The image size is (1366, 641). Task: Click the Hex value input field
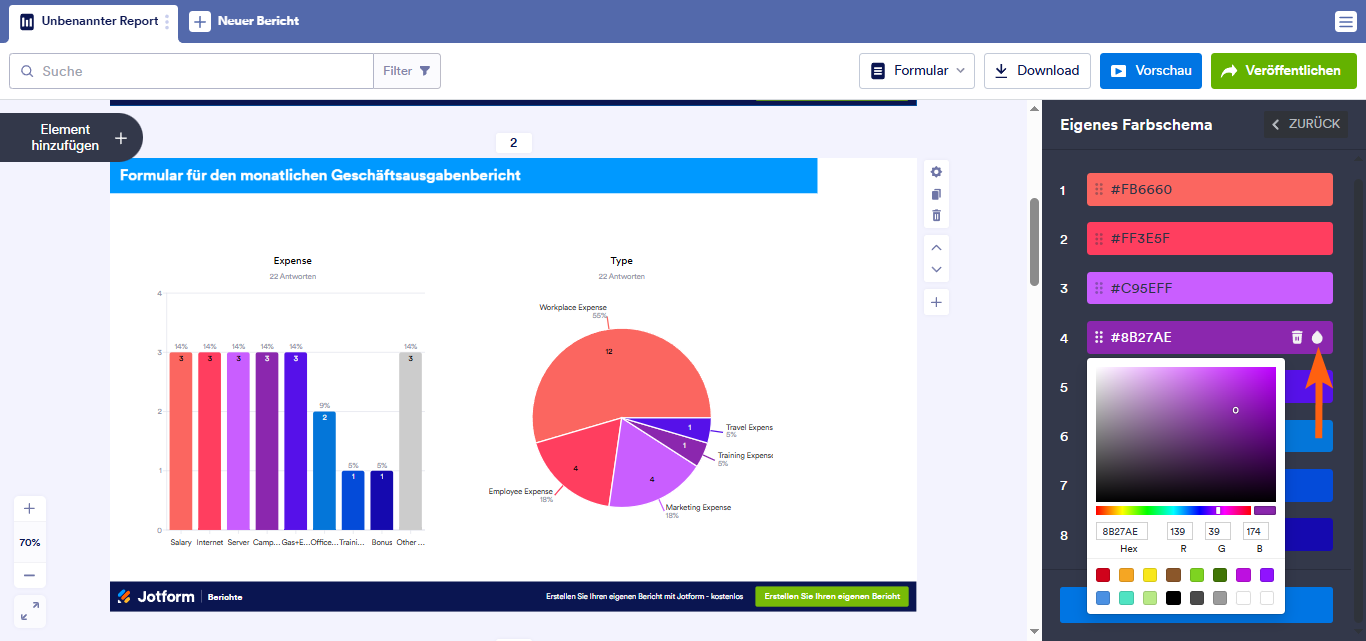[x=1122, y=532]
